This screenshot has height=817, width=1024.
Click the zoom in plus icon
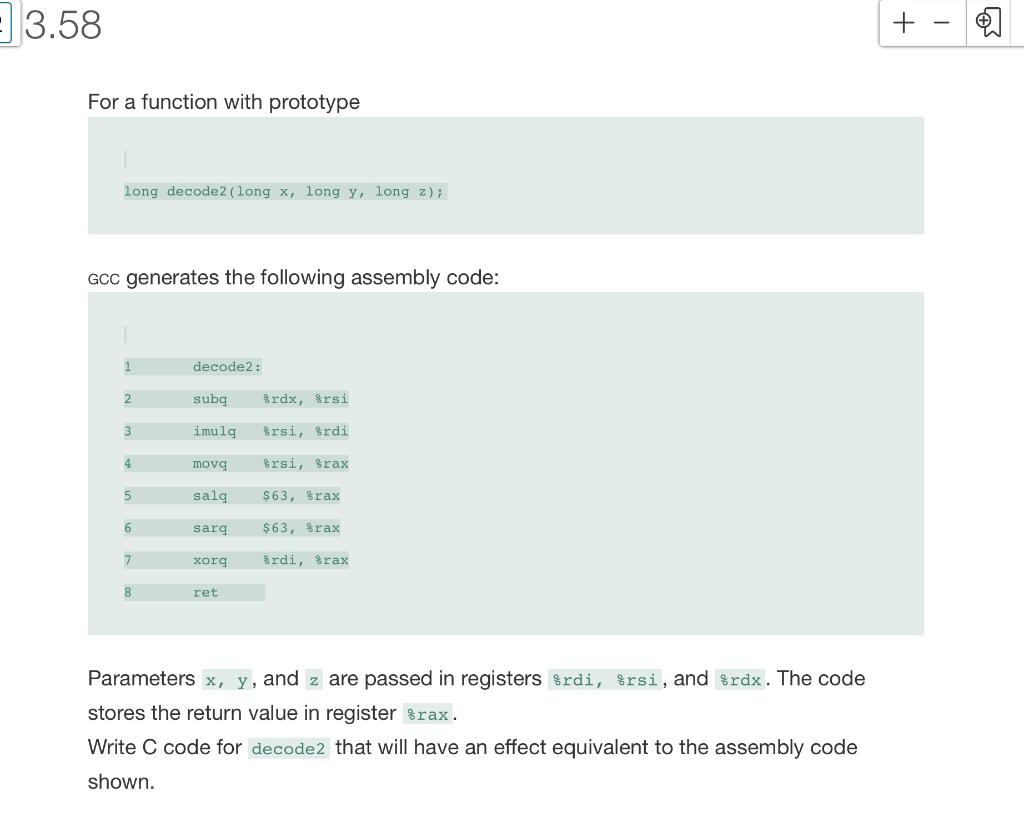coord(903,22)
